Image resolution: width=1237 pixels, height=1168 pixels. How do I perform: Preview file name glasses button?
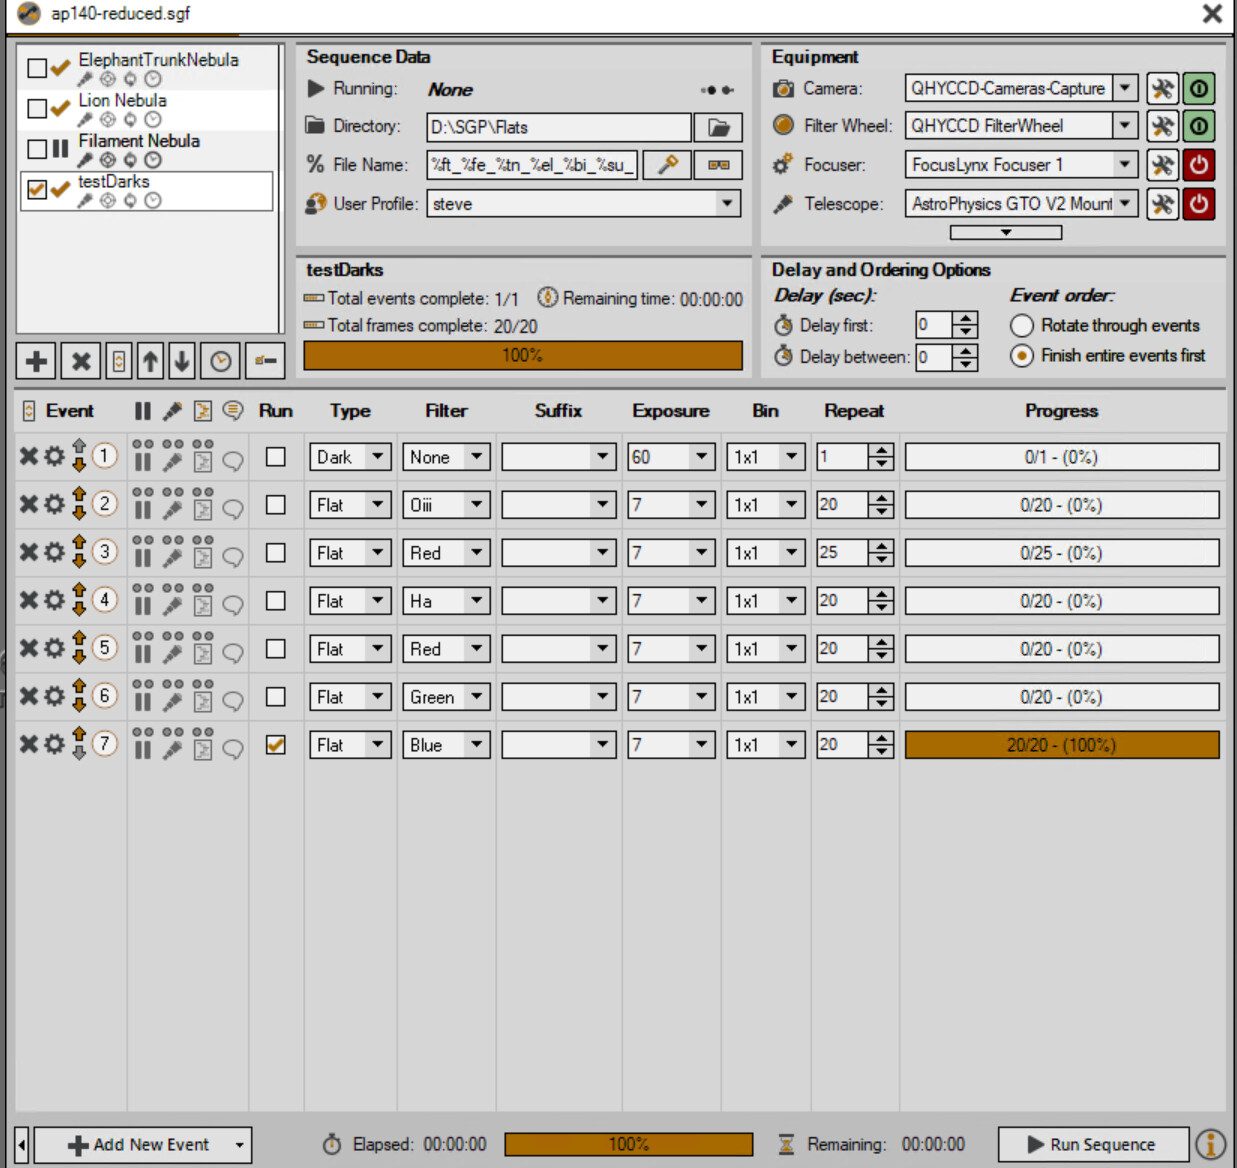tap(719, 165)
